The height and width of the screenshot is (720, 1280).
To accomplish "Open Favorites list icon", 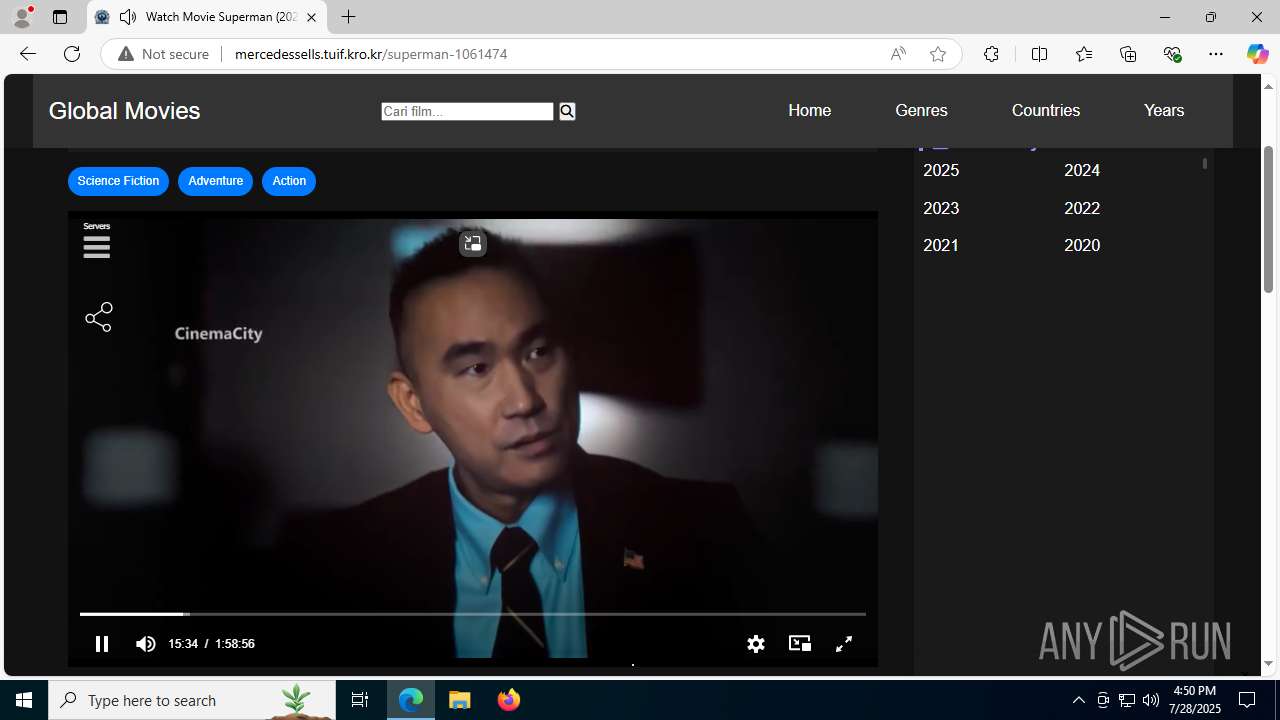I will click(1084, 54).
